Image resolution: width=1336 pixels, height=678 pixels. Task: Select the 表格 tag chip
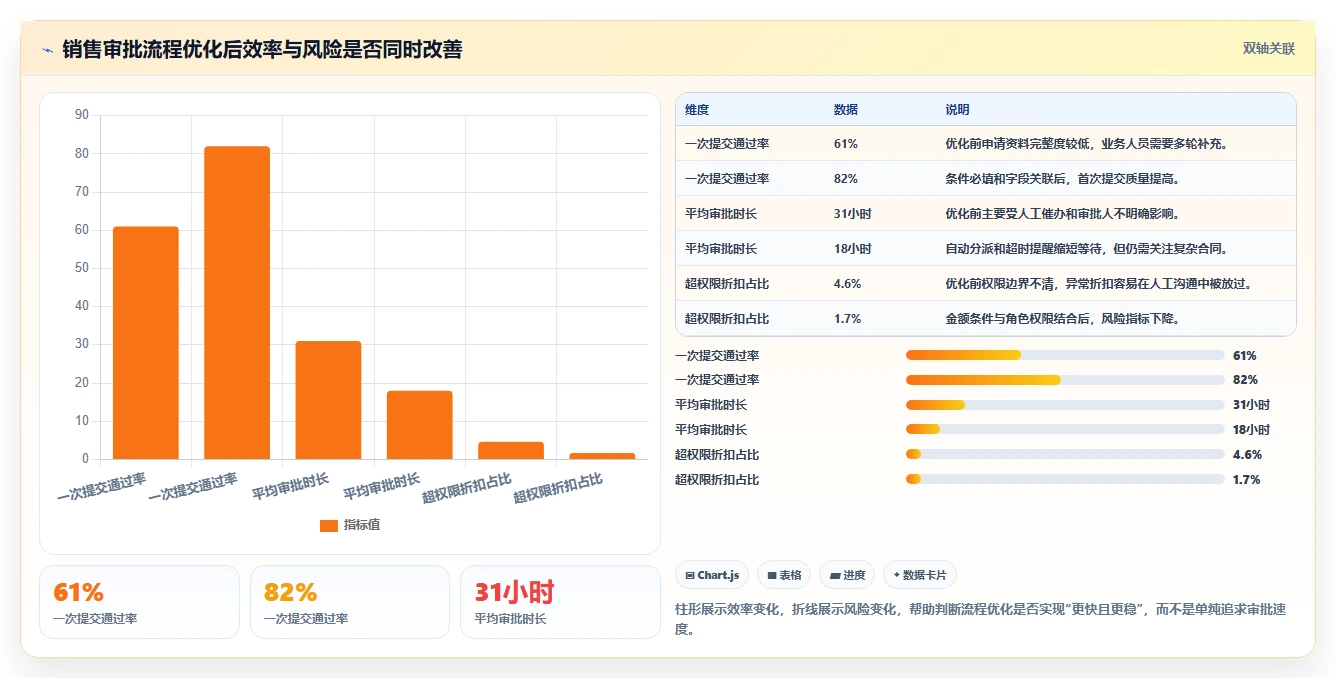tap(784, 575)
